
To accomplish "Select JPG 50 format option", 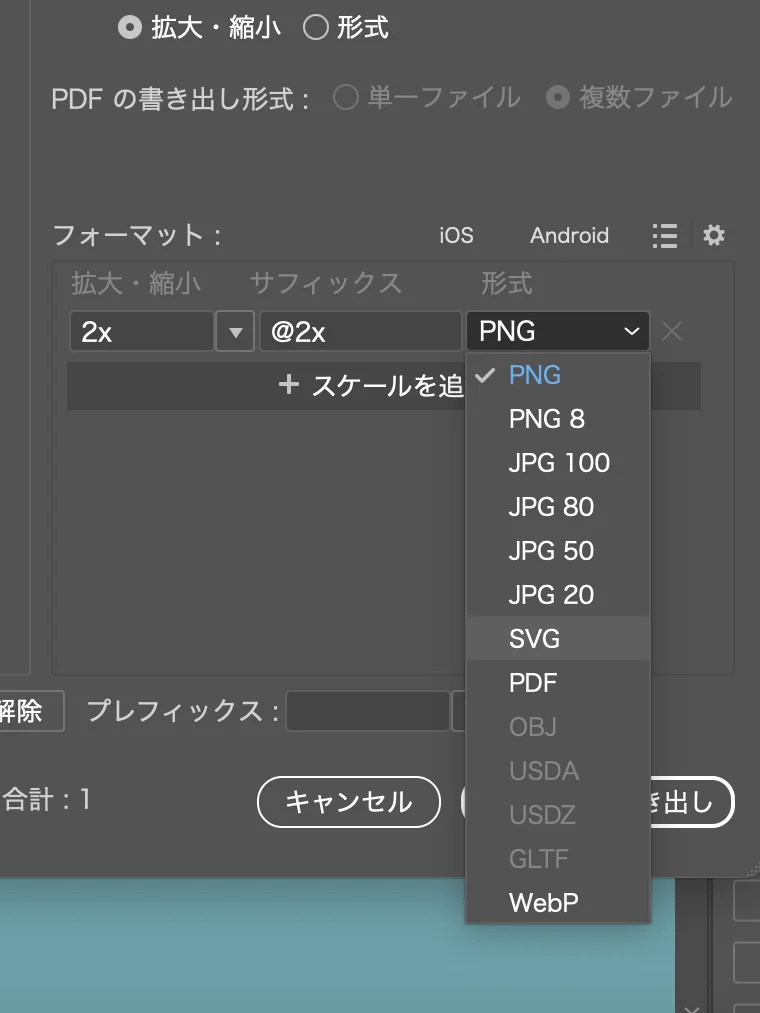I will [551, 551].
